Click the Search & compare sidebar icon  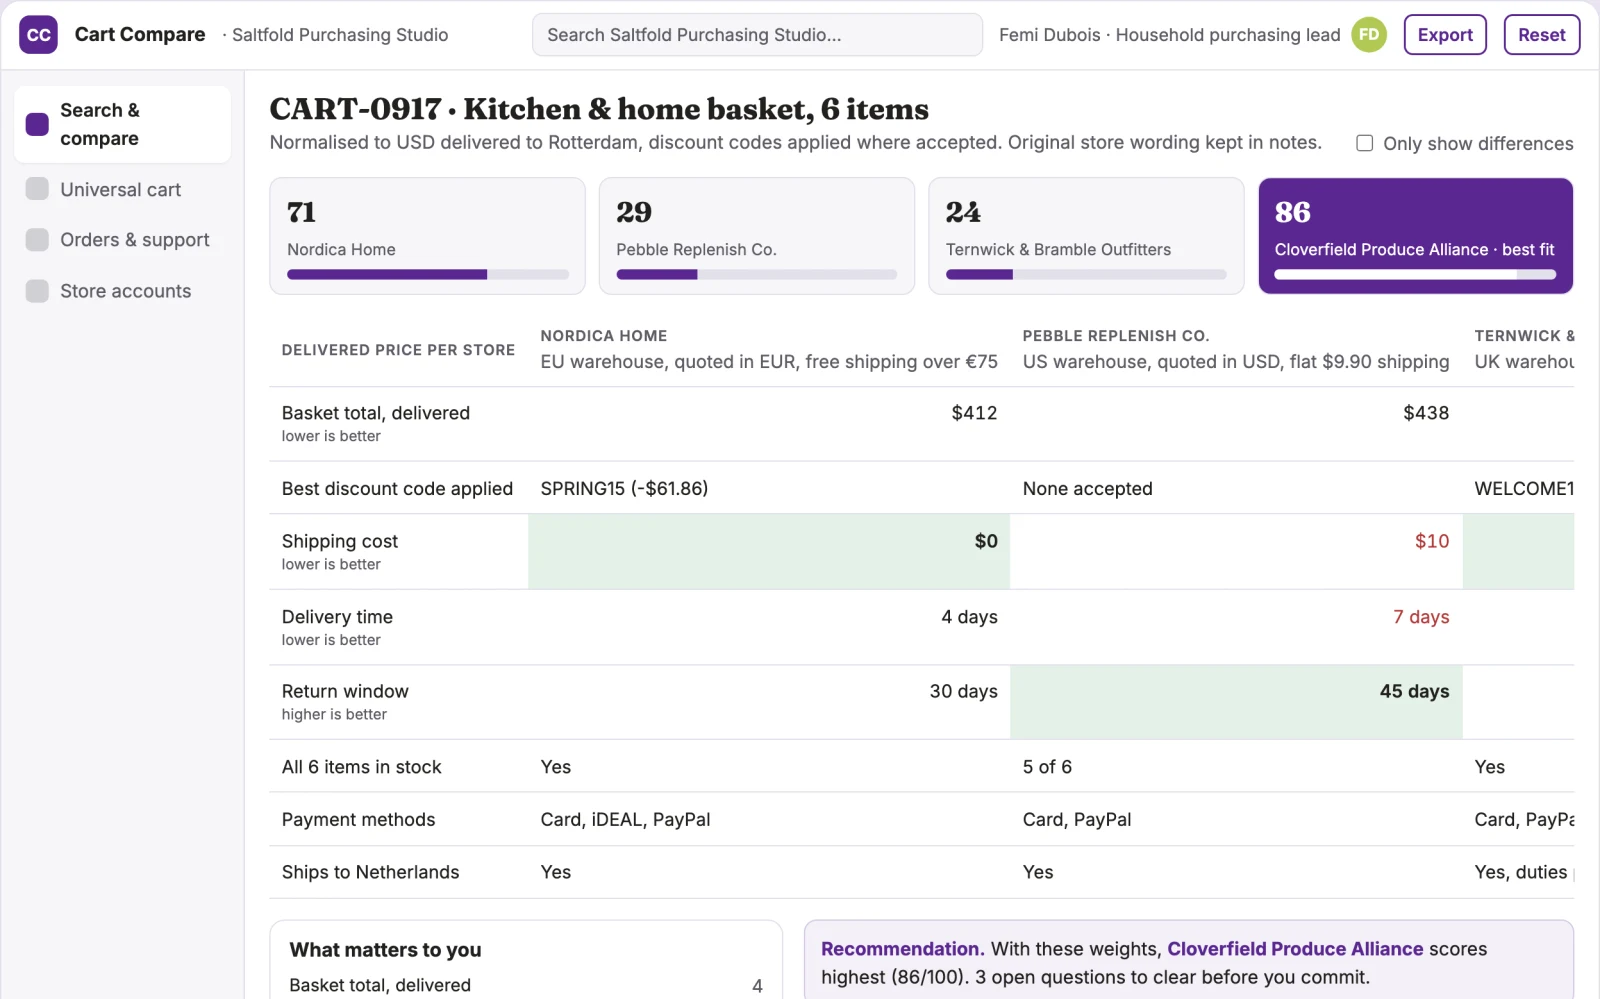(x=37, y=124)
